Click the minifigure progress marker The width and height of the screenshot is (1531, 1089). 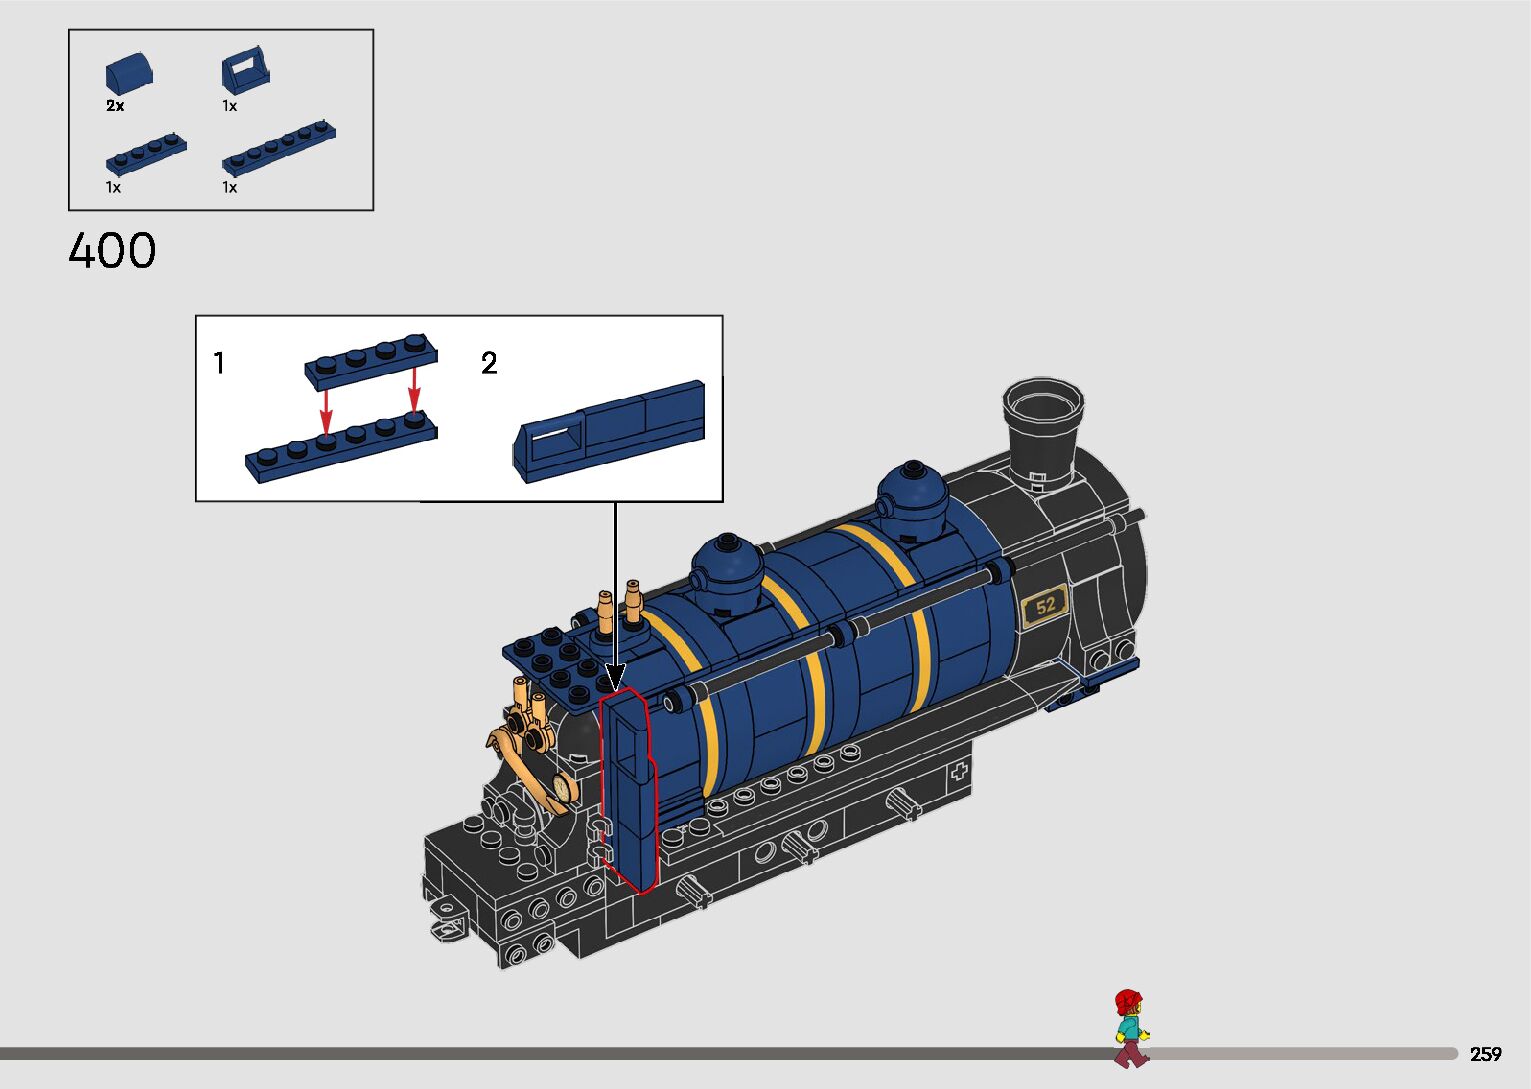pyautogui.click(x=1130, y=1028)
